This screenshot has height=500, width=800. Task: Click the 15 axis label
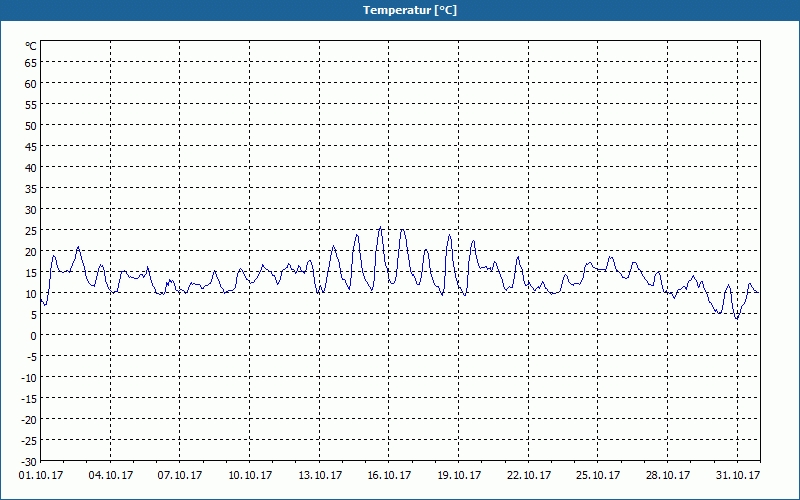point(31,272)
